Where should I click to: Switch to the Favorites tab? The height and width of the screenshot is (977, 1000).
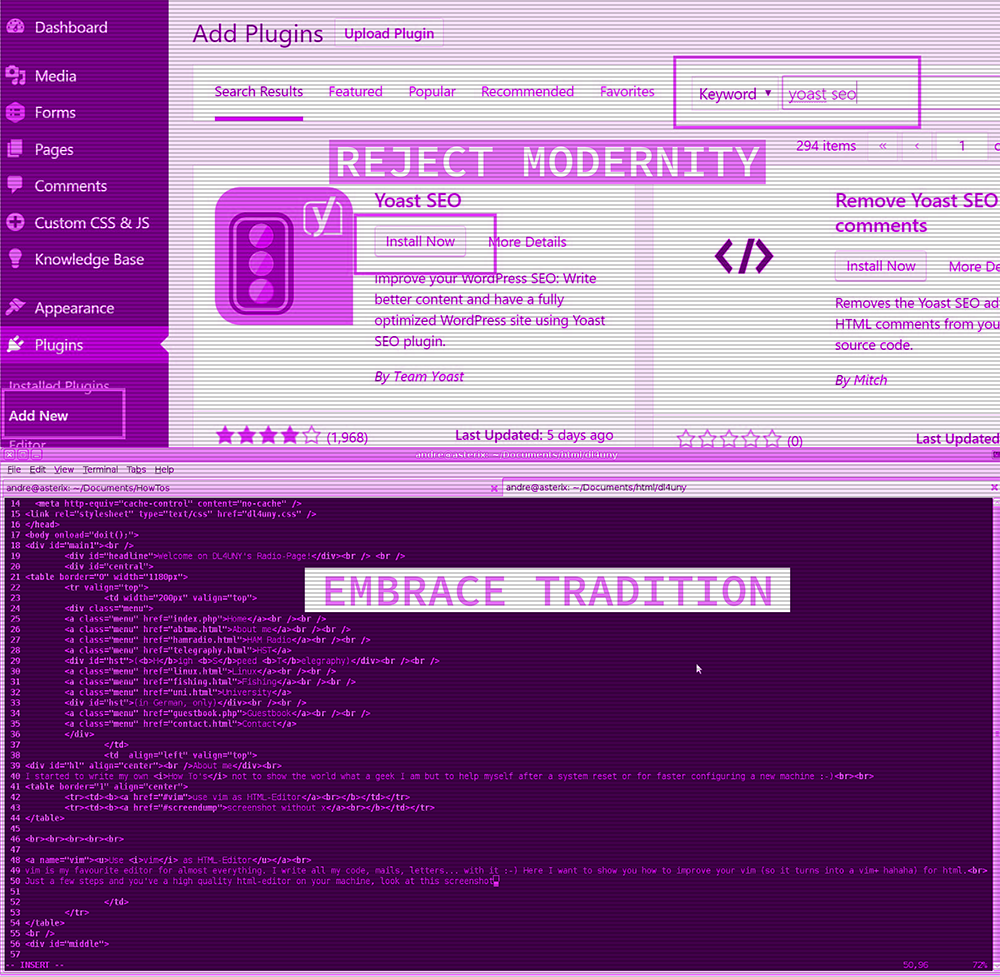point(627,92)
